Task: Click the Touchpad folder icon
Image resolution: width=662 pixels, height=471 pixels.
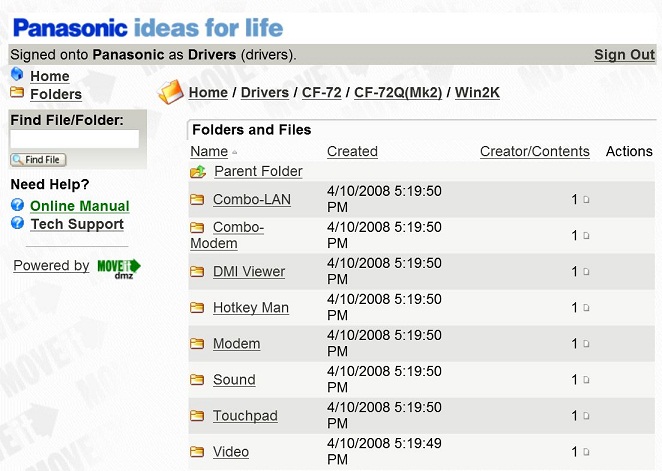Action: [197, 416]
